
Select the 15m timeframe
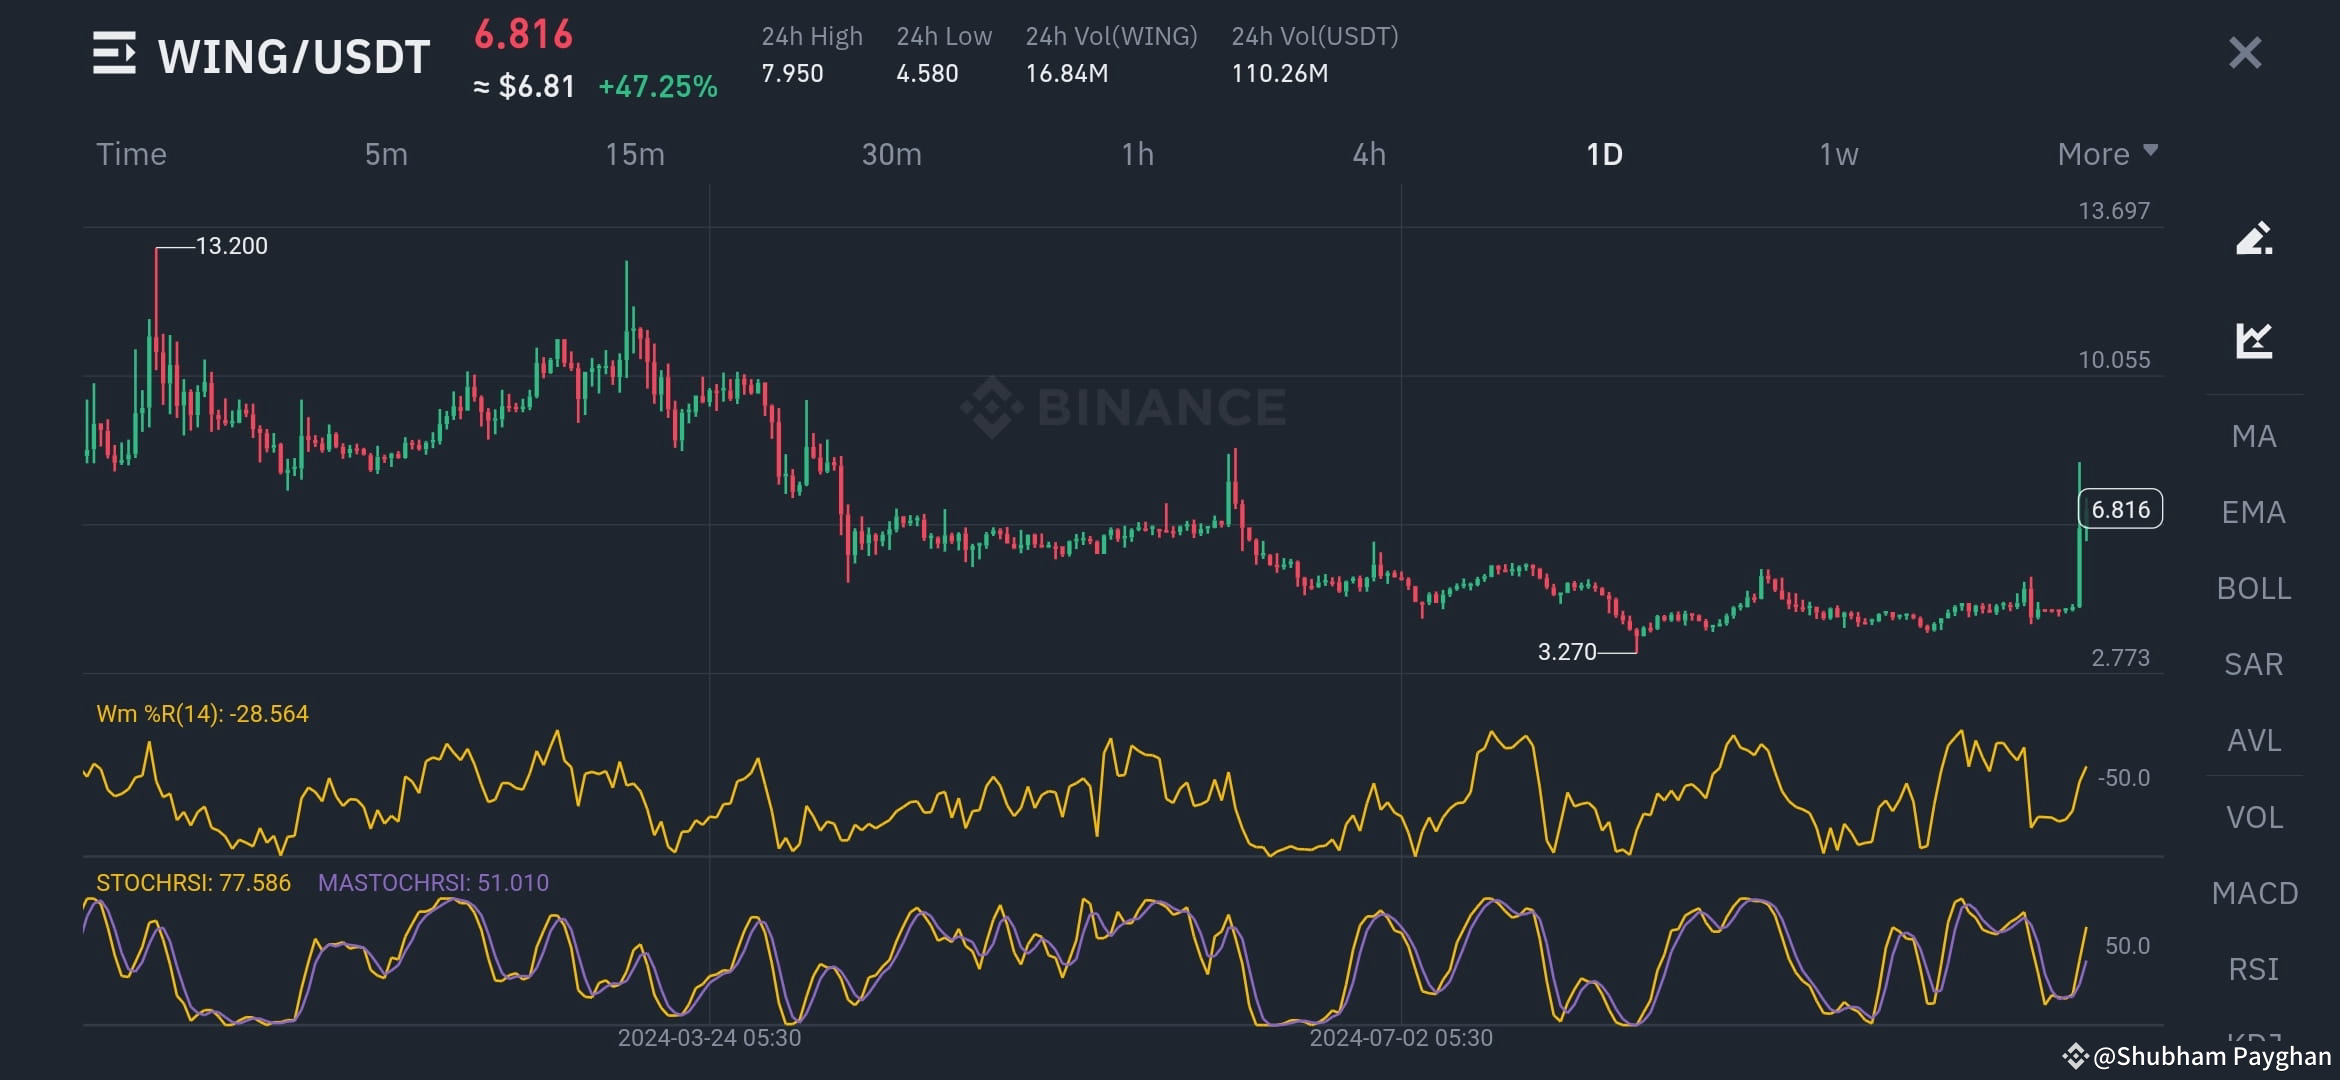636,154
